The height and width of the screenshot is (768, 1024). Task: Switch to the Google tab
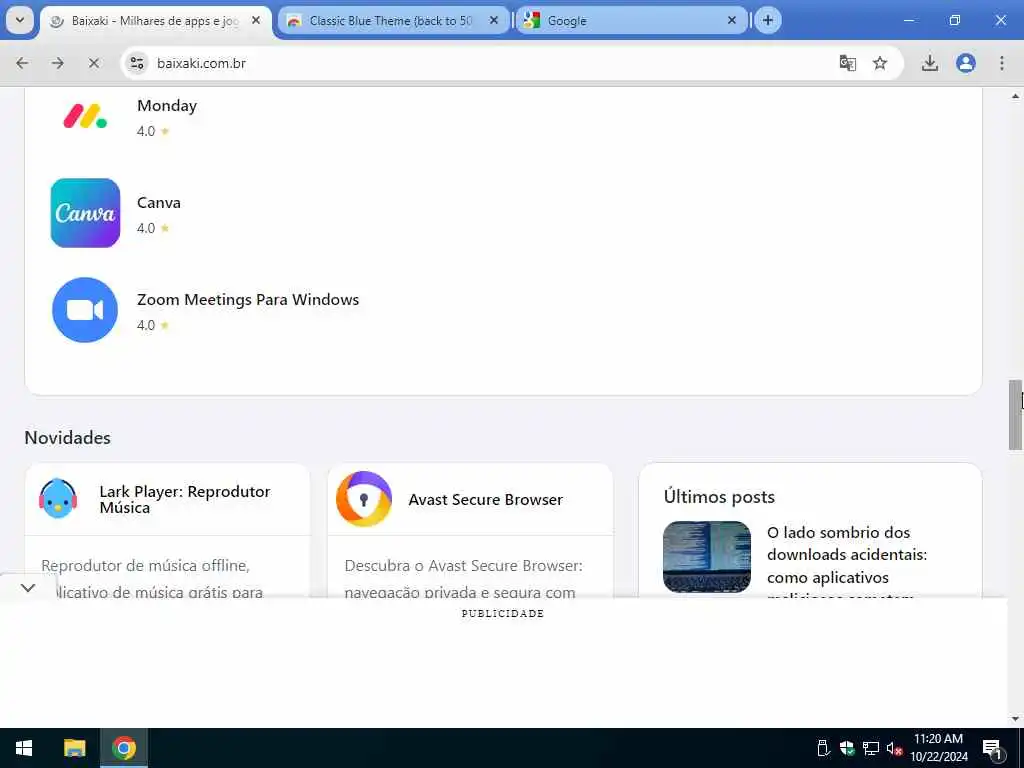click(x=631, y=21)
